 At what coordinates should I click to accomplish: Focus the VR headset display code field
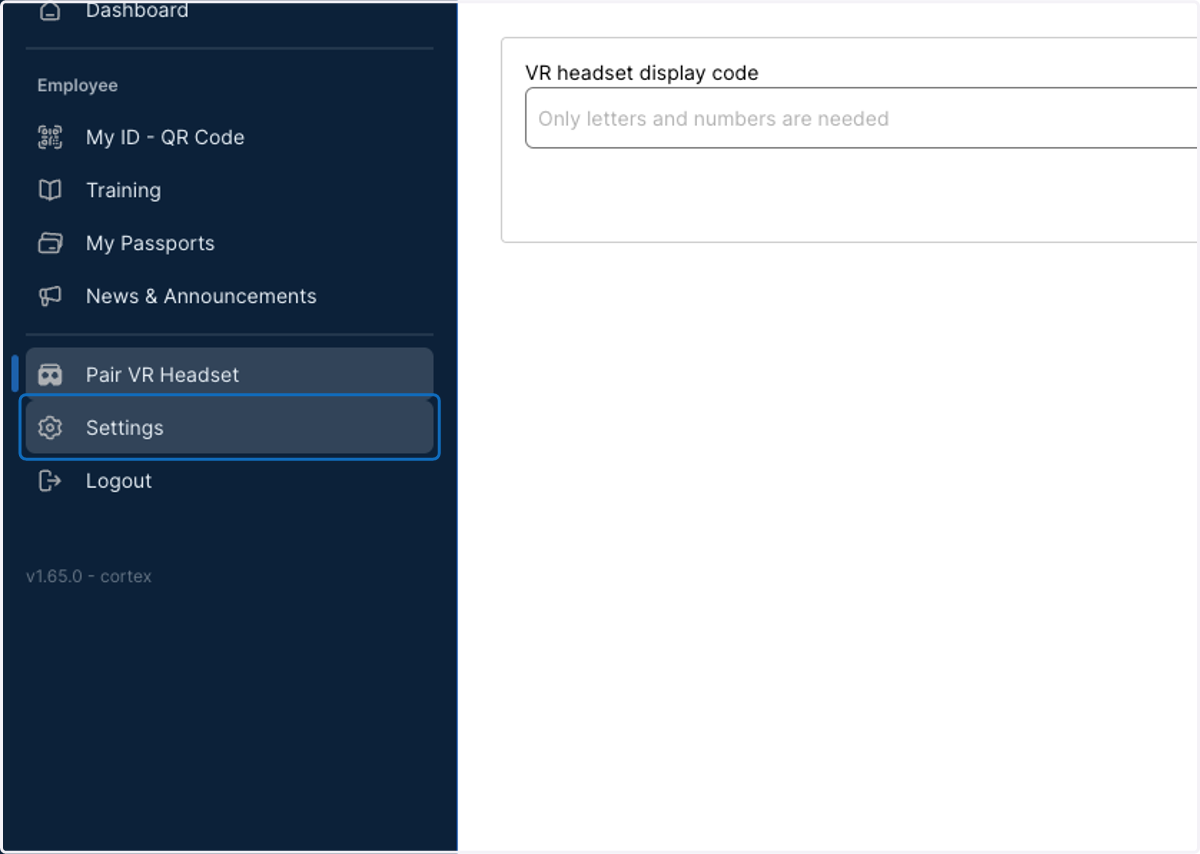click(x=861, y=118)
